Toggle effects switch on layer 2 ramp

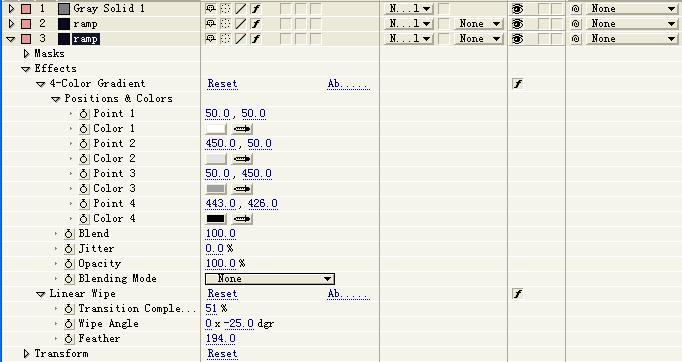coord(256,24)
